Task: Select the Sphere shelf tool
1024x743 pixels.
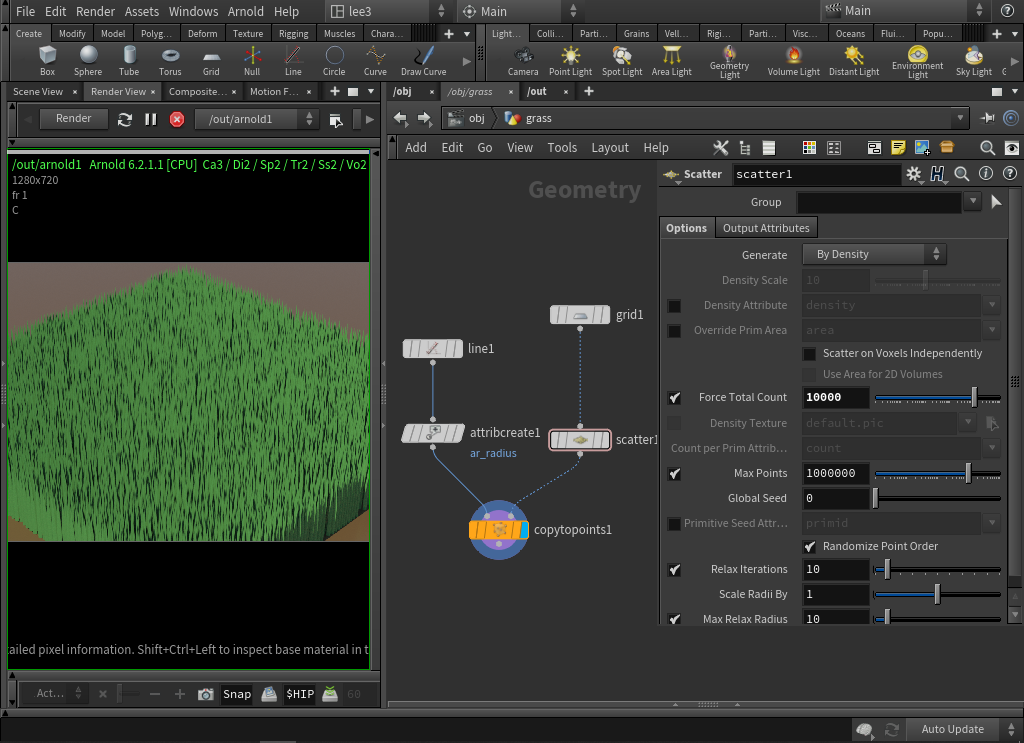Action: 88,60
